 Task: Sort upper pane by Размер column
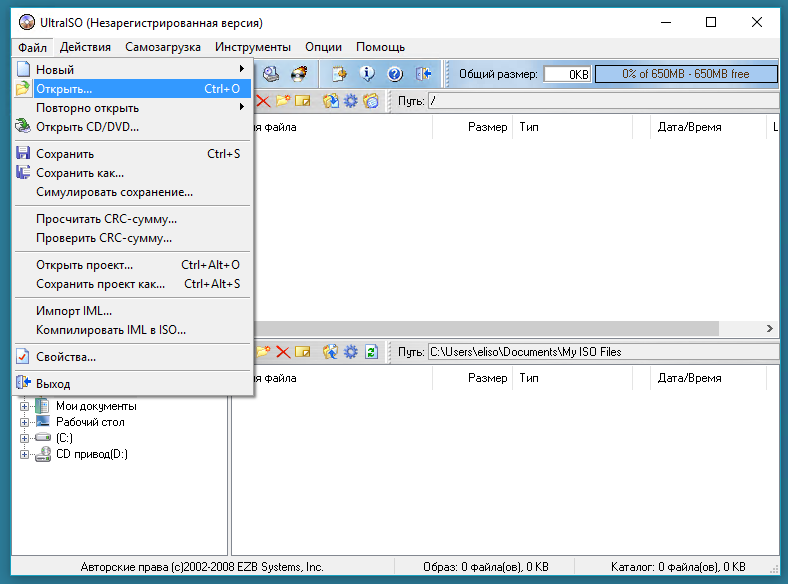(x=472, y=127)
